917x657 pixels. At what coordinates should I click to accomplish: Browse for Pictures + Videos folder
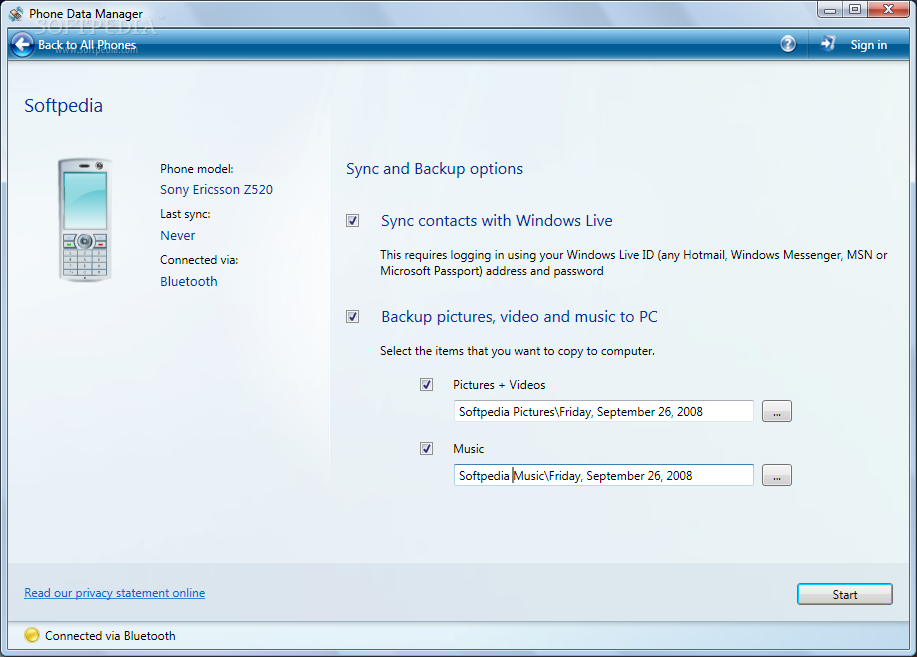point(777,411)
